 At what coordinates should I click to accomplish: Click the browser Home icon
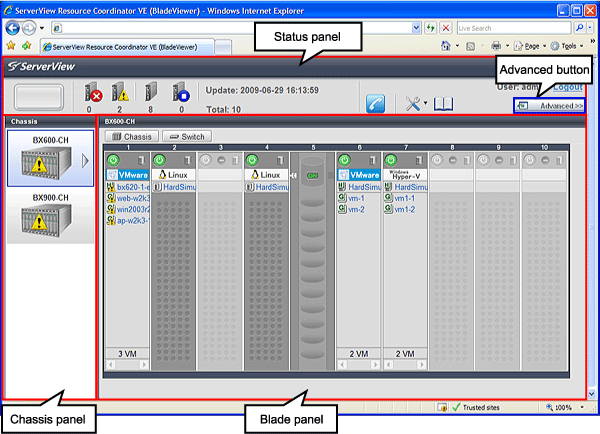[446, 46]
